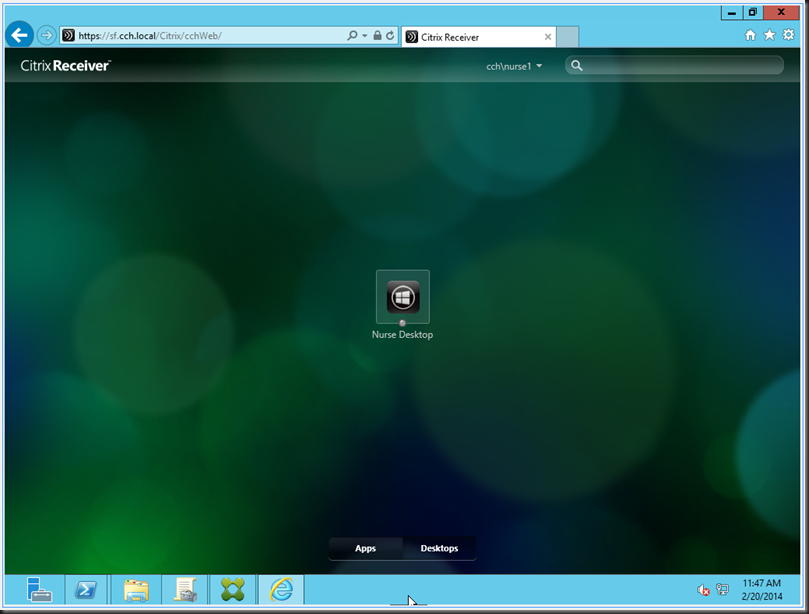The width and height of the screenshot is (809, 614).
Task: Open Server Manager from taskbar
Action: click(39, 589)
